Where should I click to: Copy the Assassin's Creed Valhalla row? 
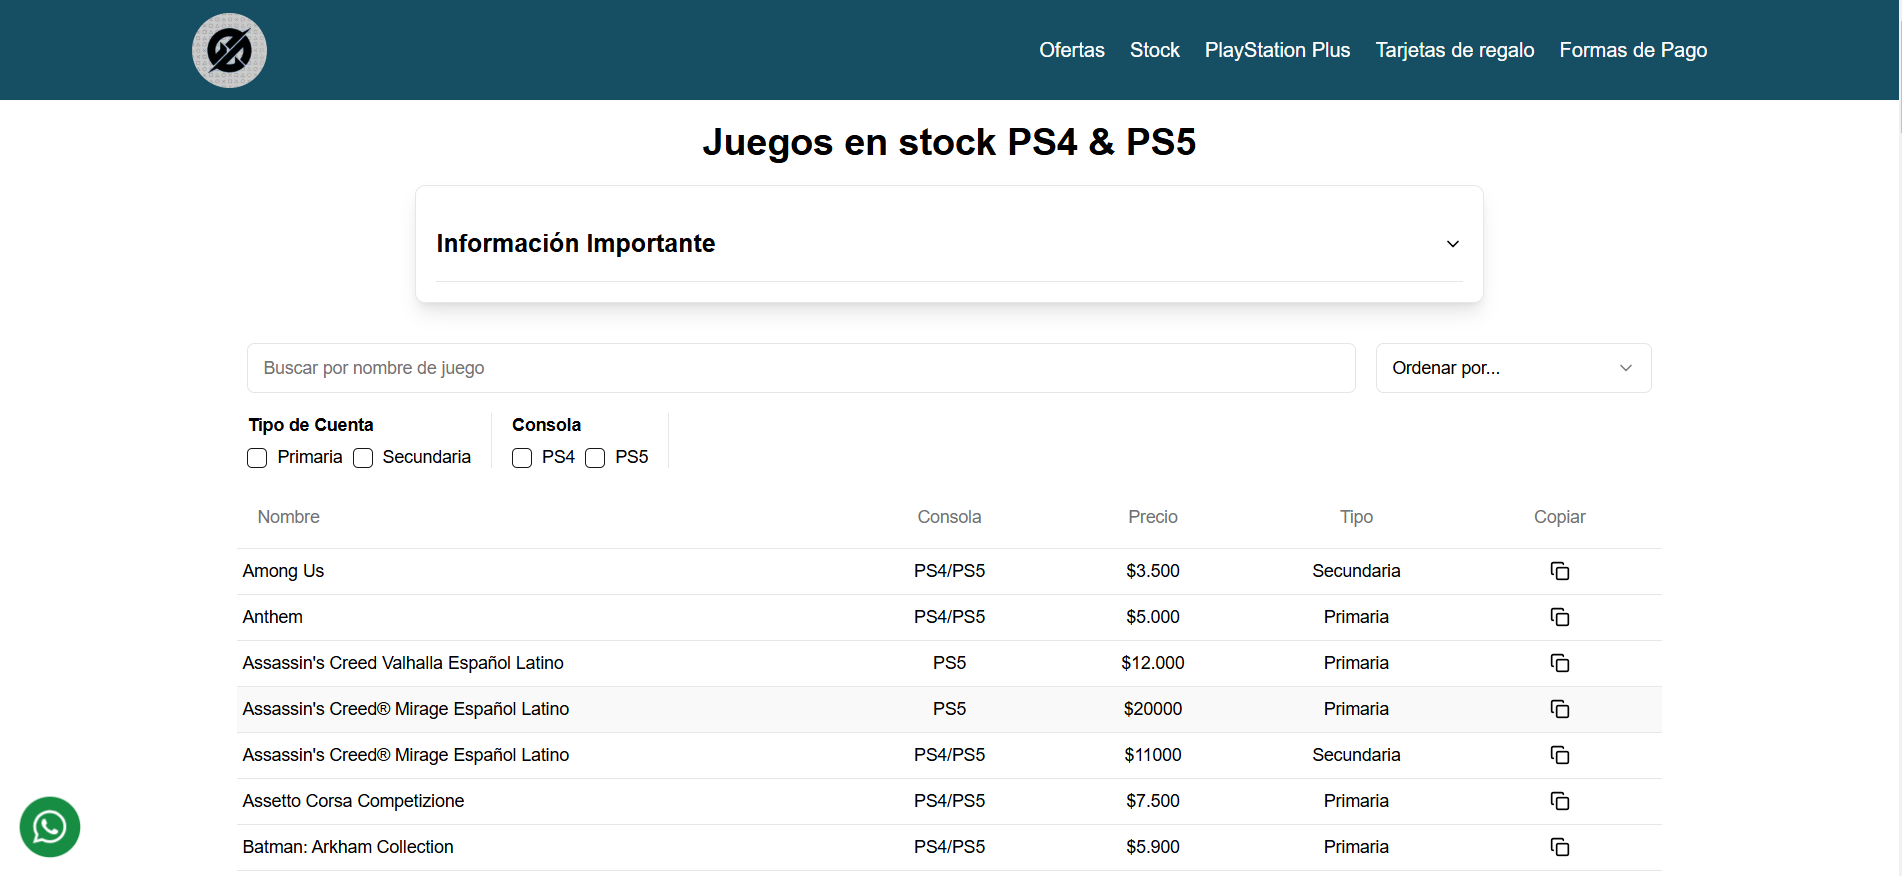(1559, 663)
